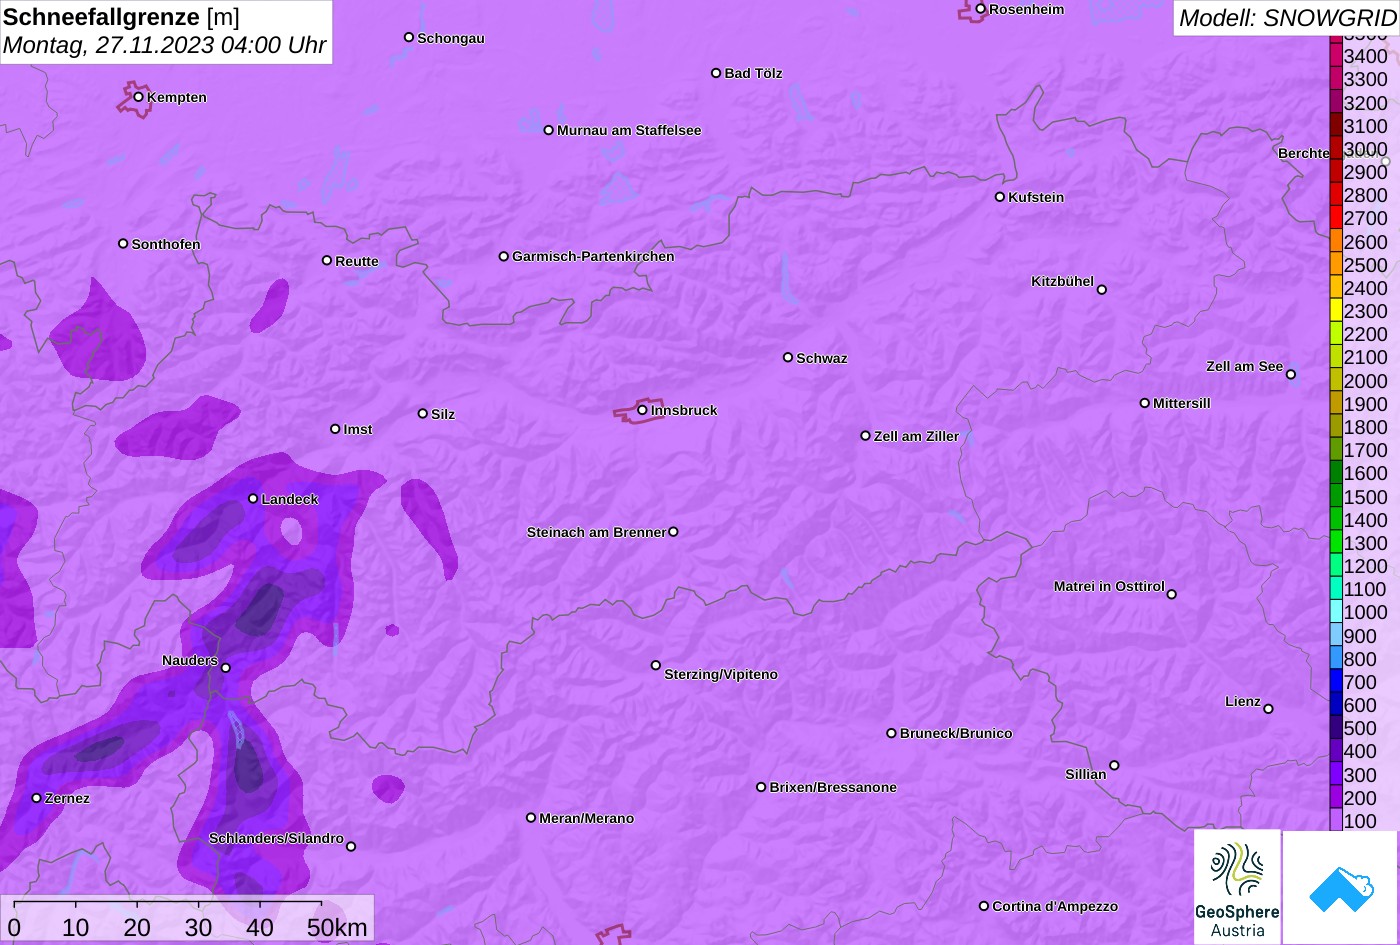Click the Zernez location marker
This screenshot has height=945, width=1400.
coord(37,798)
